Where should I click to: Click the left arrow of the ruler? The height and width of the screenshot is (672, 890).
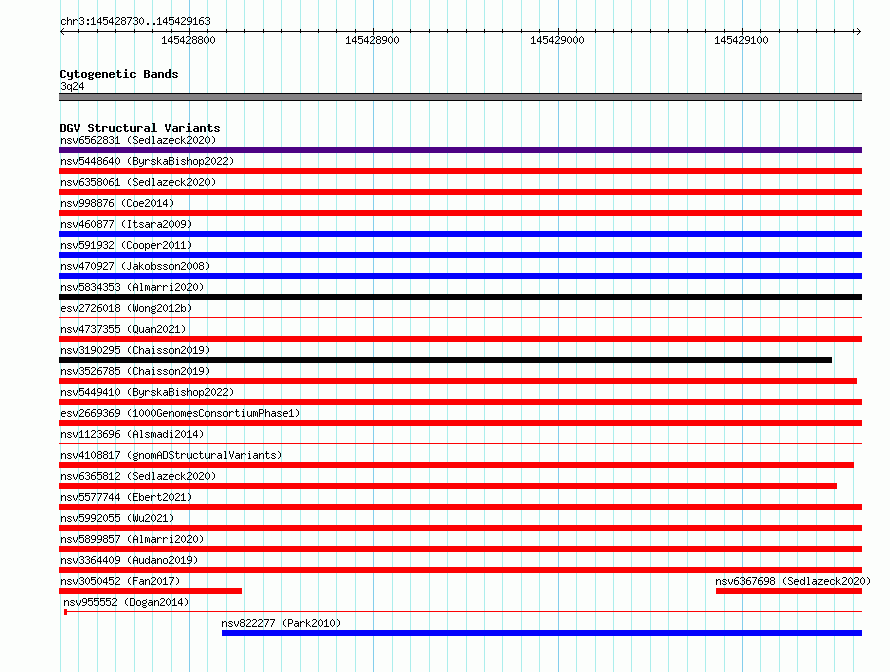point(62,31)
